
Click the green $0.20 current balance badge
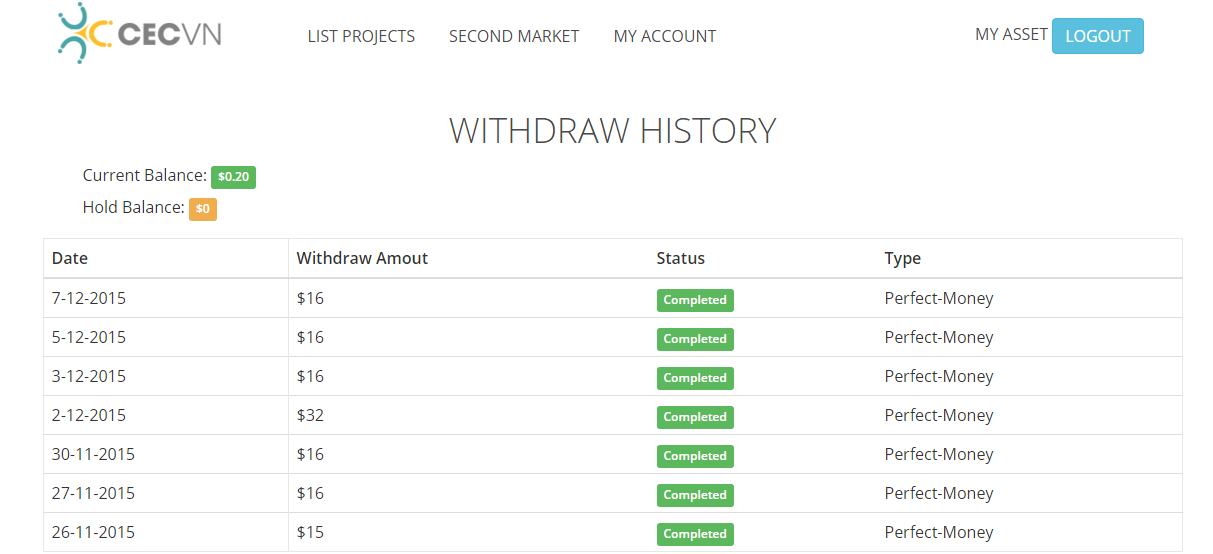point(233,177)
